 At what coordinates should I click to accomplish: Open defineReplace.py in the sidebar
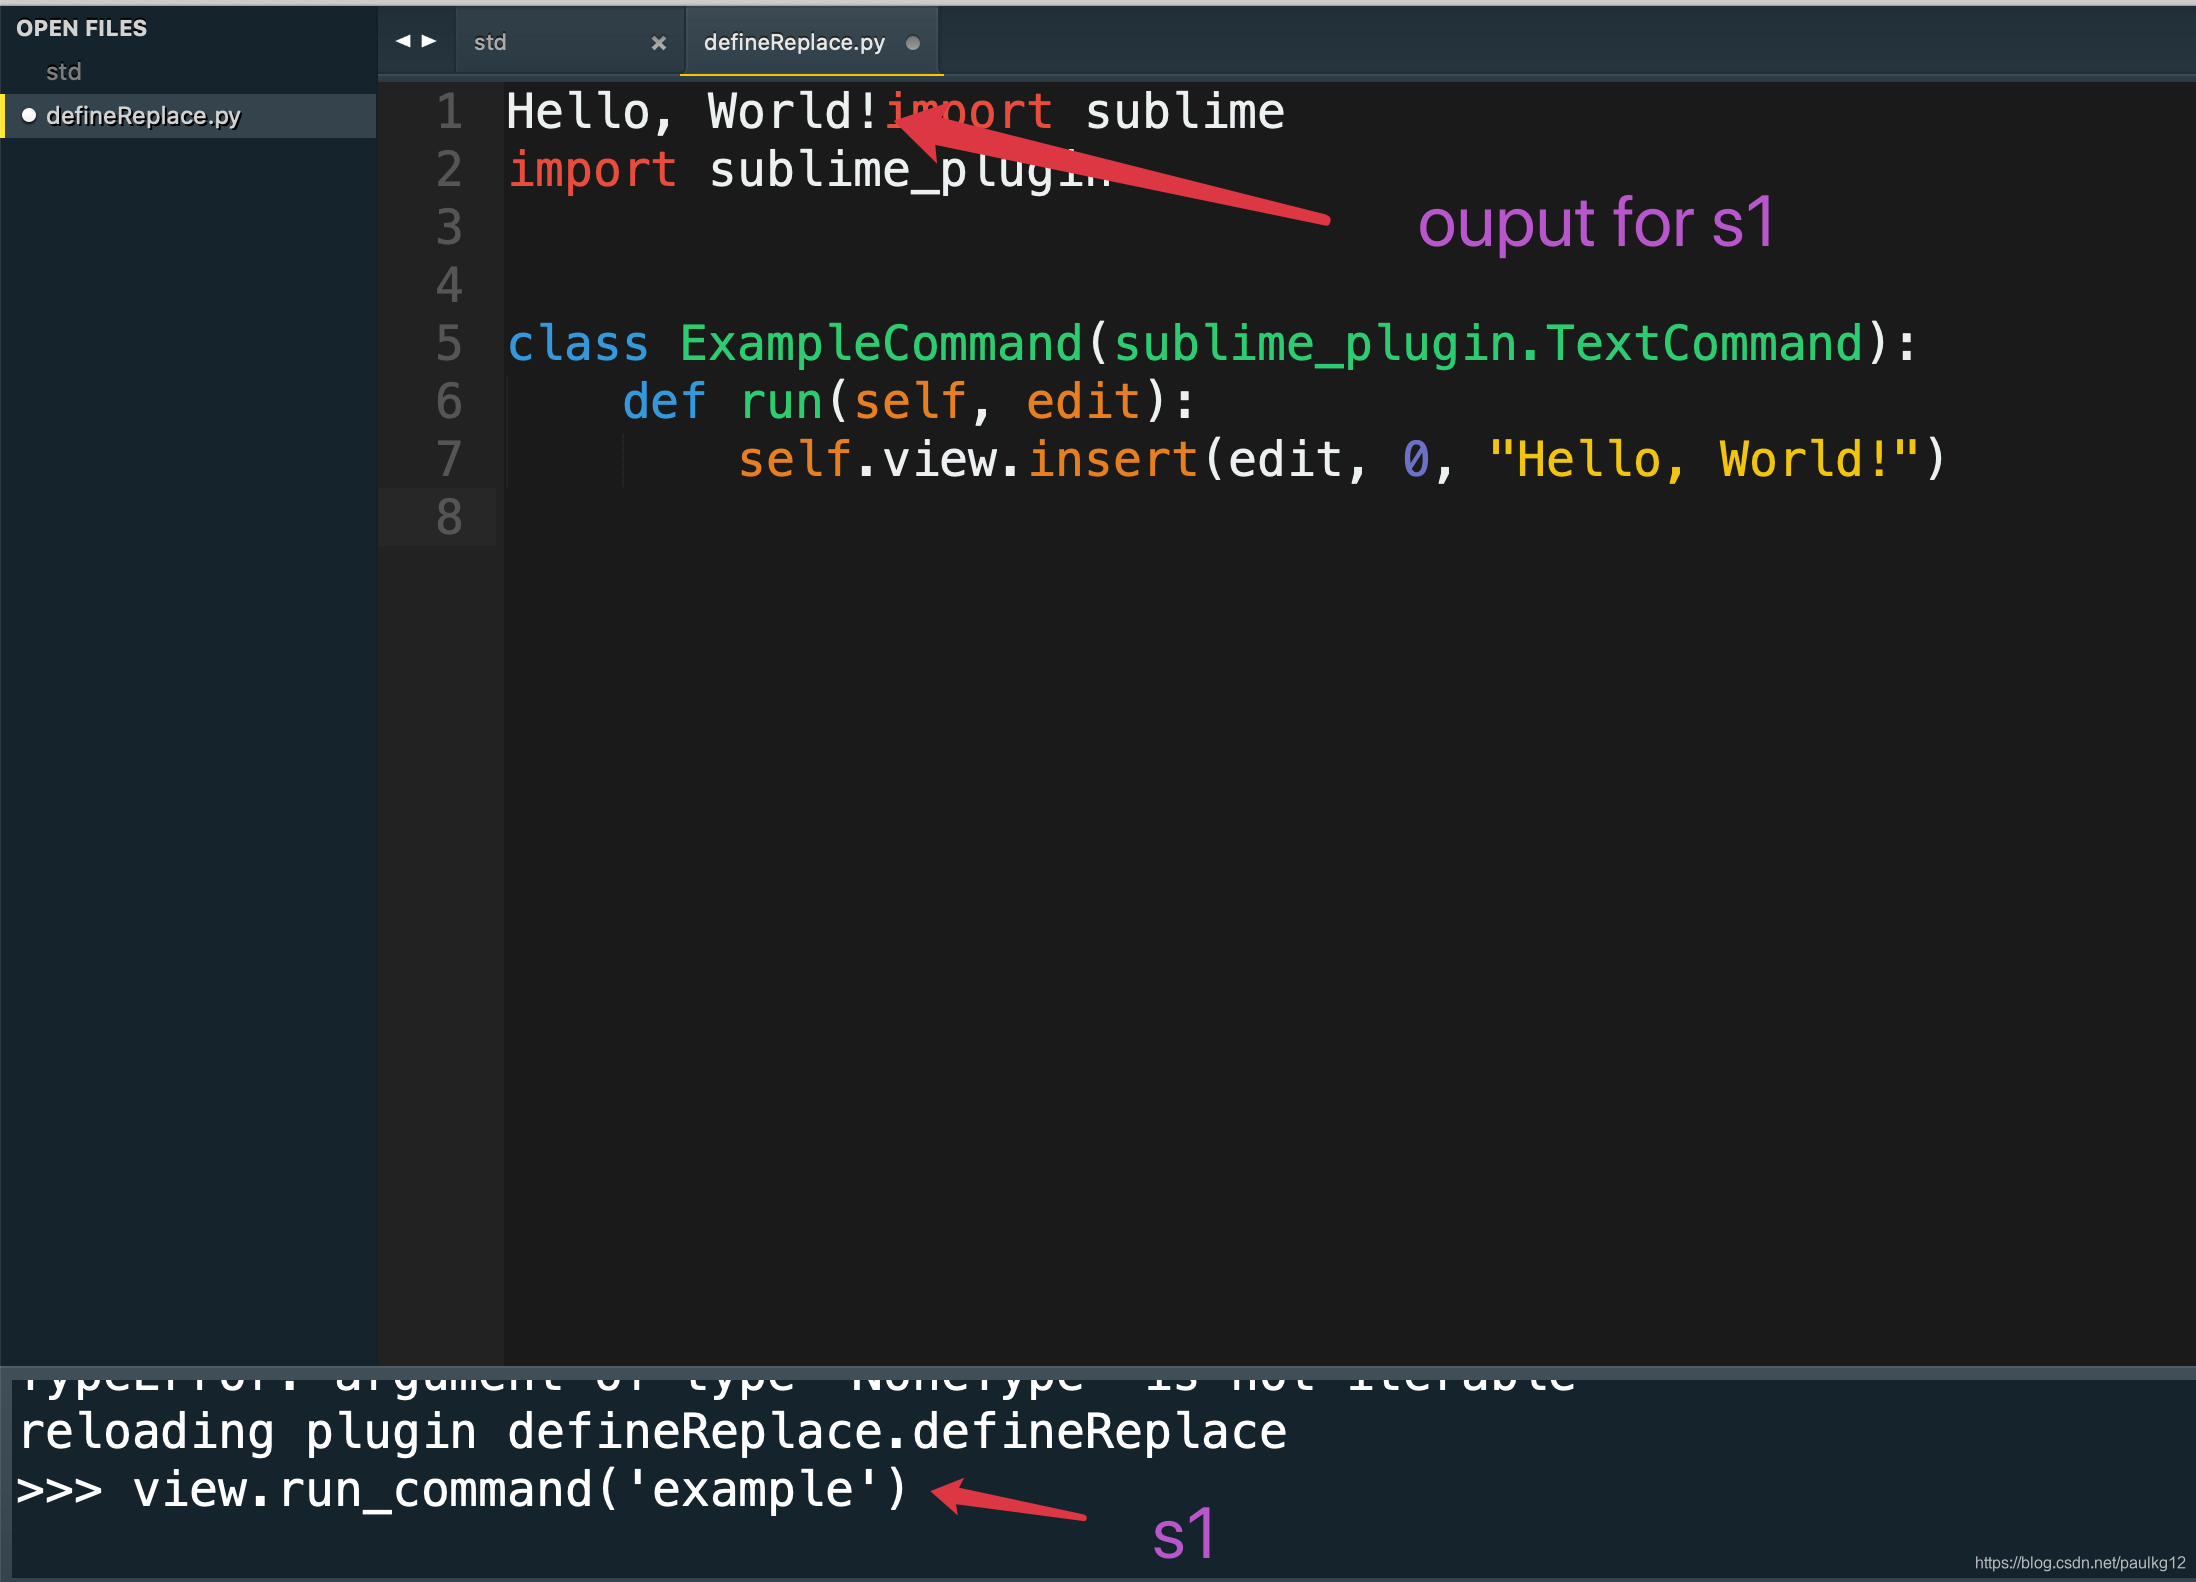[x=143, y=116]
